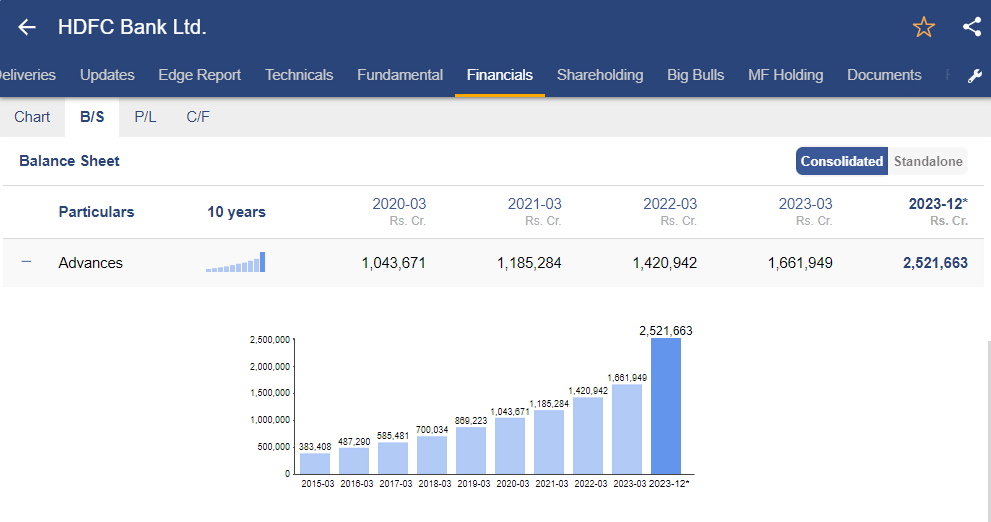Switch to Consolidated view
The image size is (991, 522).
(842, 161)
